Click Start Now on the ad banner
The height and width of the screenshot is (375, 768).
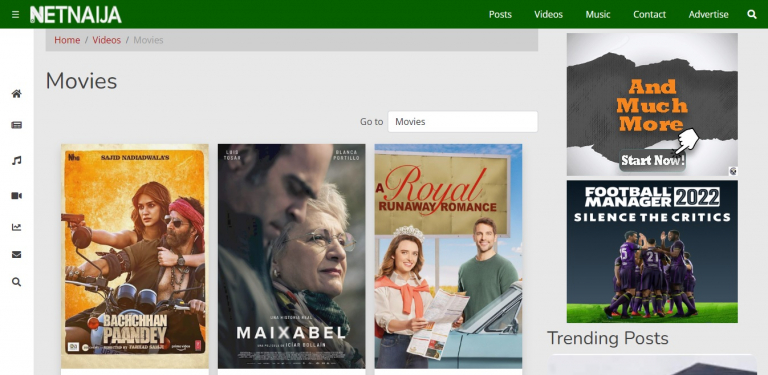coord(652,160)
